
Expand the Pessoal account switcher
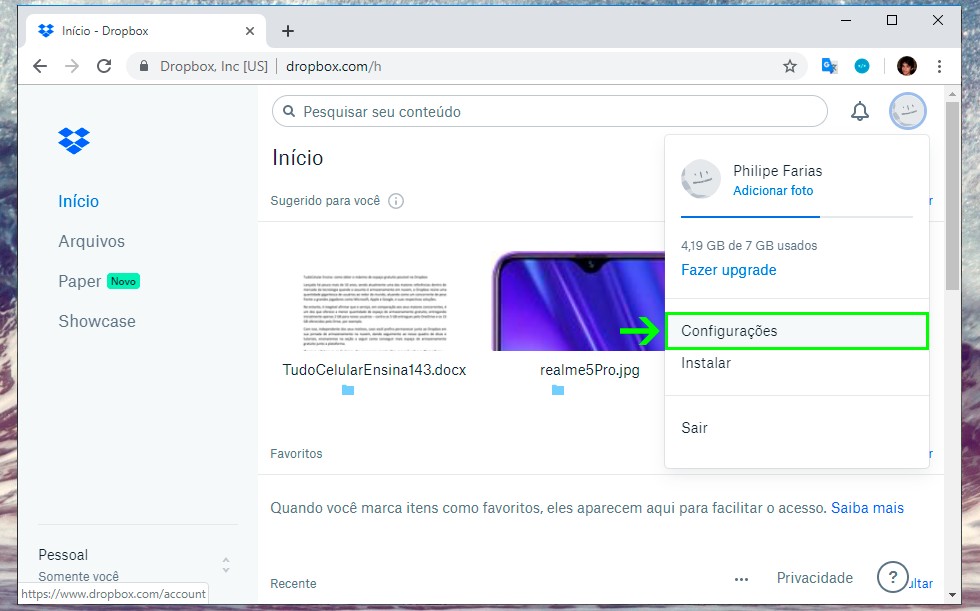click(226, 565)
